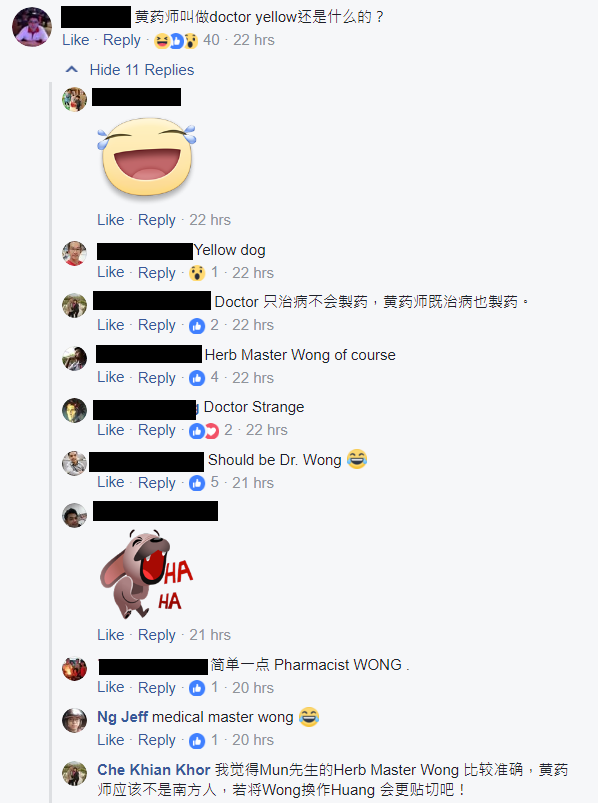Click like icon on Doctor 只治病 reply

coord(197,326)
